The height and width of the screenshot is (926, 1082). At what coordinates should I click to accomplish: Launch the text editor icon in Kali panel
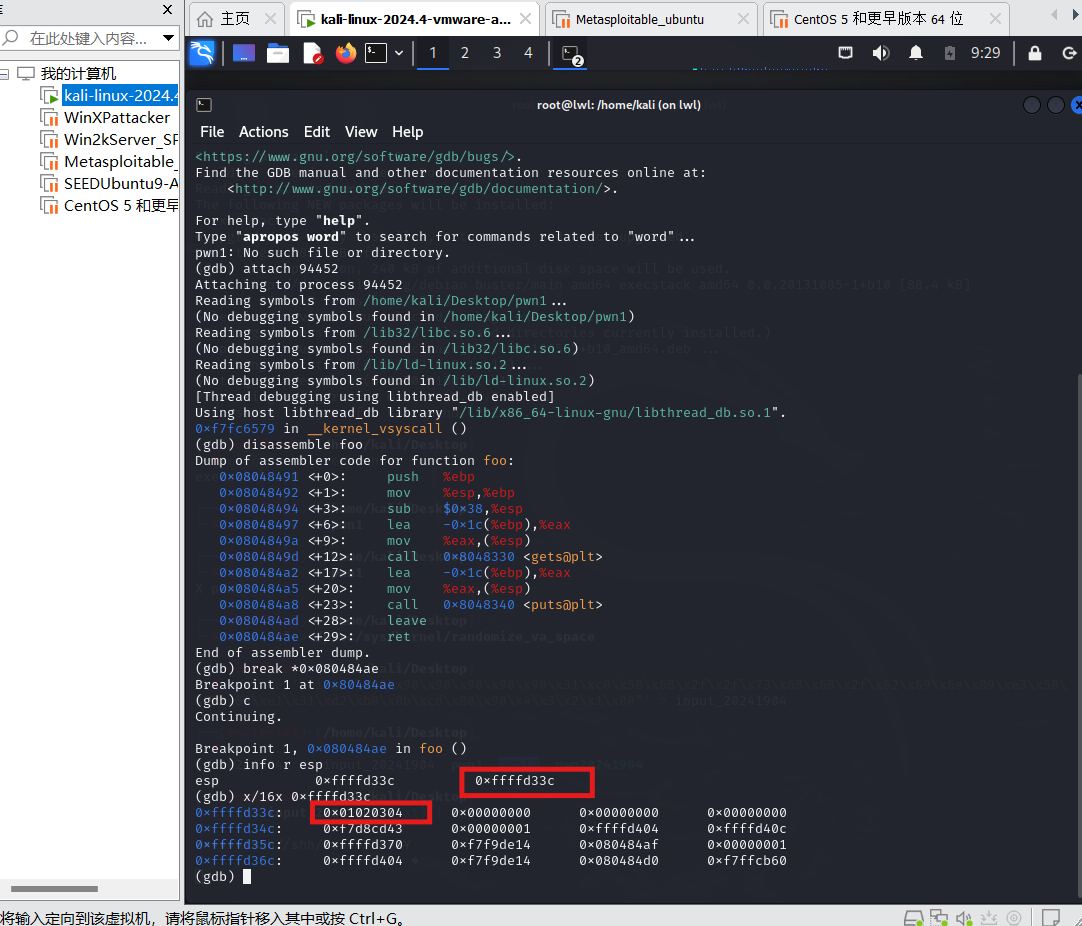click(x=313, y=53)
